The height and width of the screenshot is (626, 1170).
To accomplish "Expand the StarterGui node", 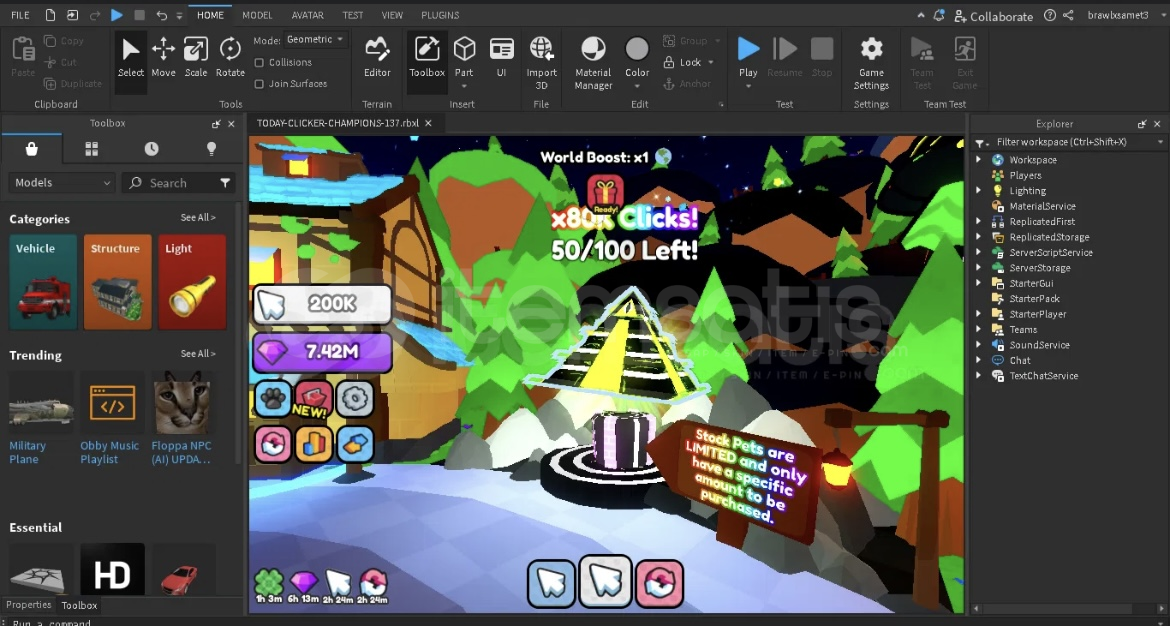I will tap(979, 283).
